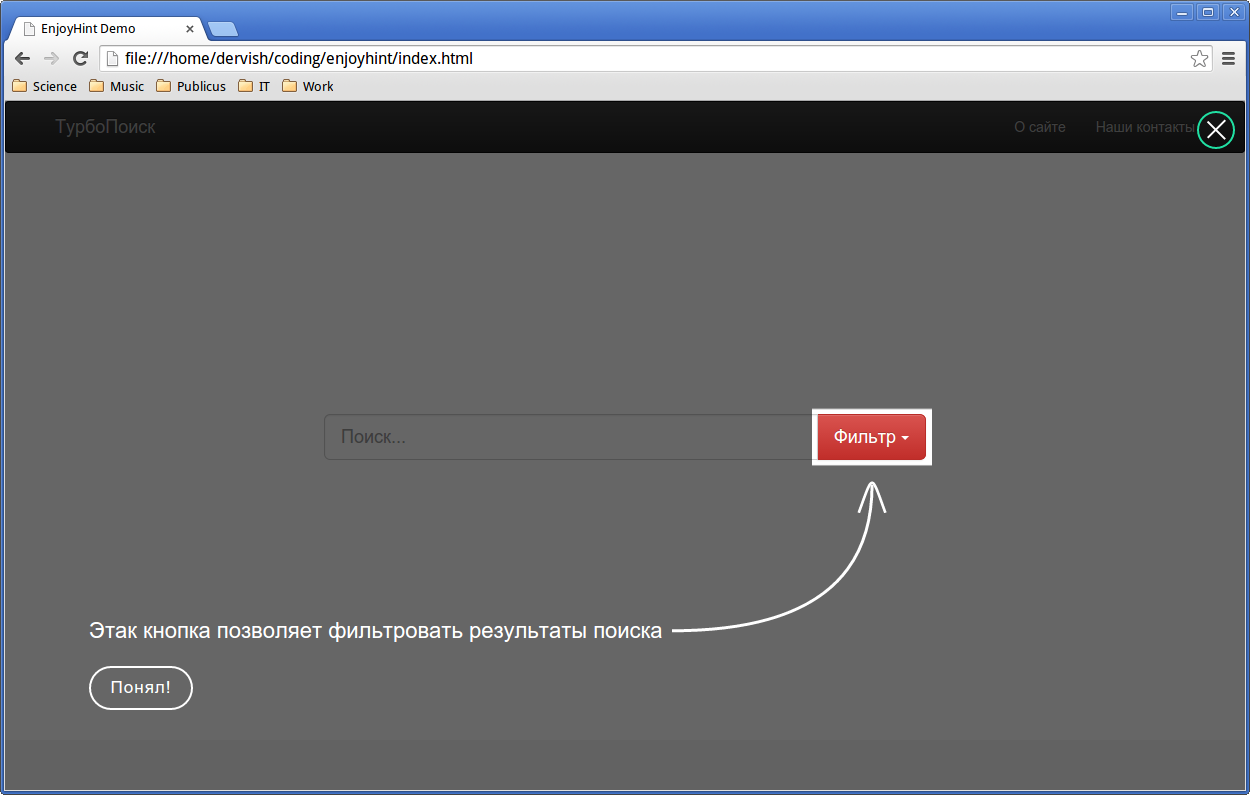Screen dimensions: 1250x795
Task: Open the О сайте link
Action: click(1039, 127)
